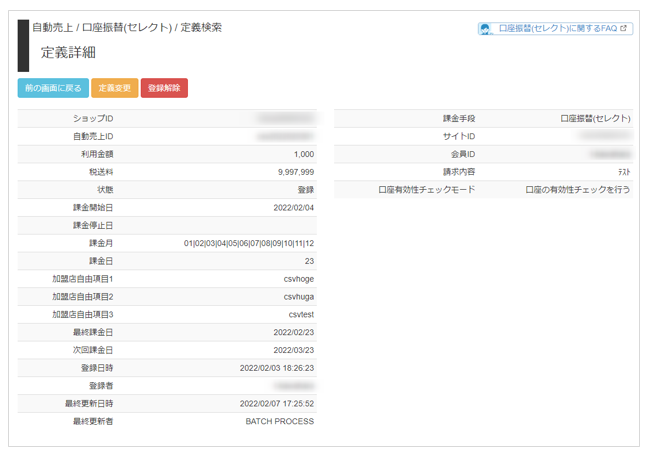Click the external link icon beside FAQ
654x463 pixels.
point(624,28)
